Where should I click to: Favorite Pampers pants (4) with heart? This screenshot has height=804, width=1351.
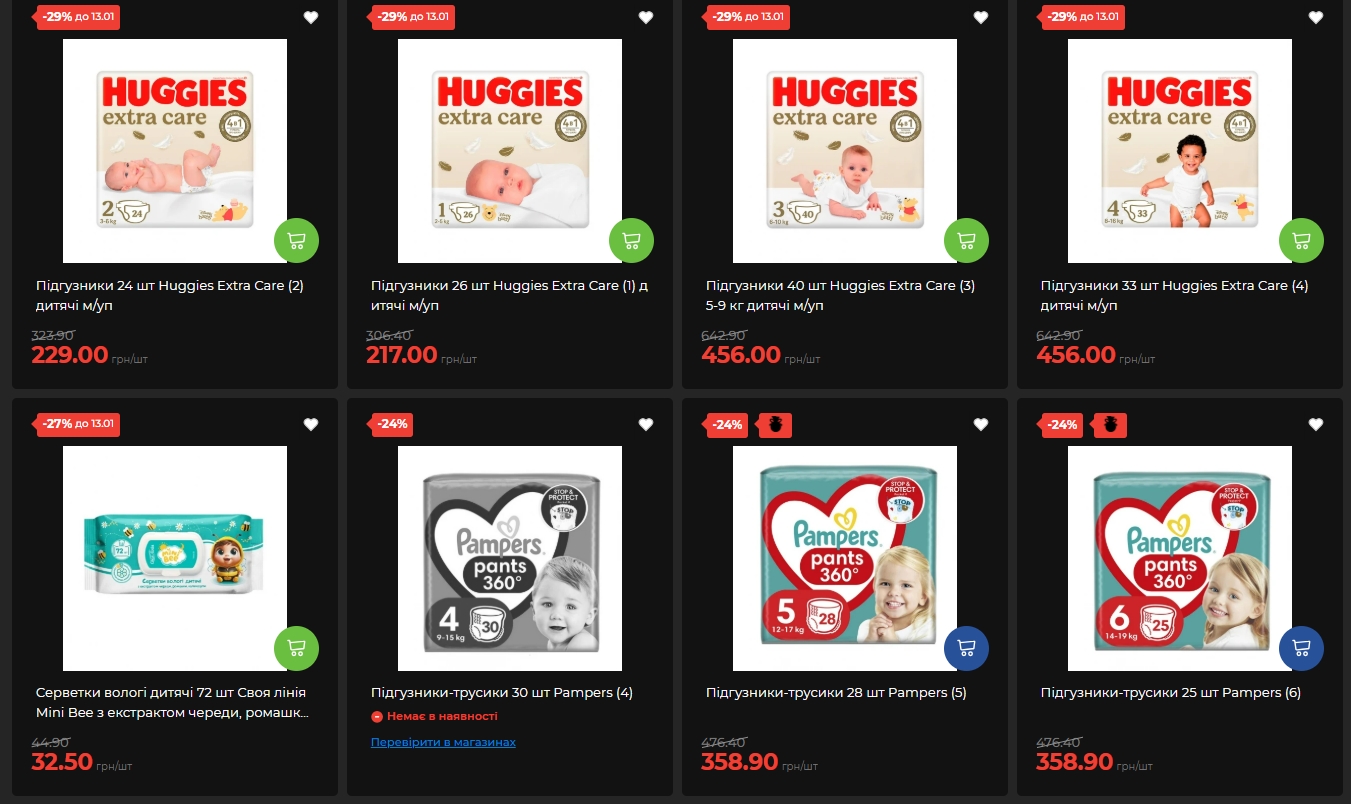point(646,424)
